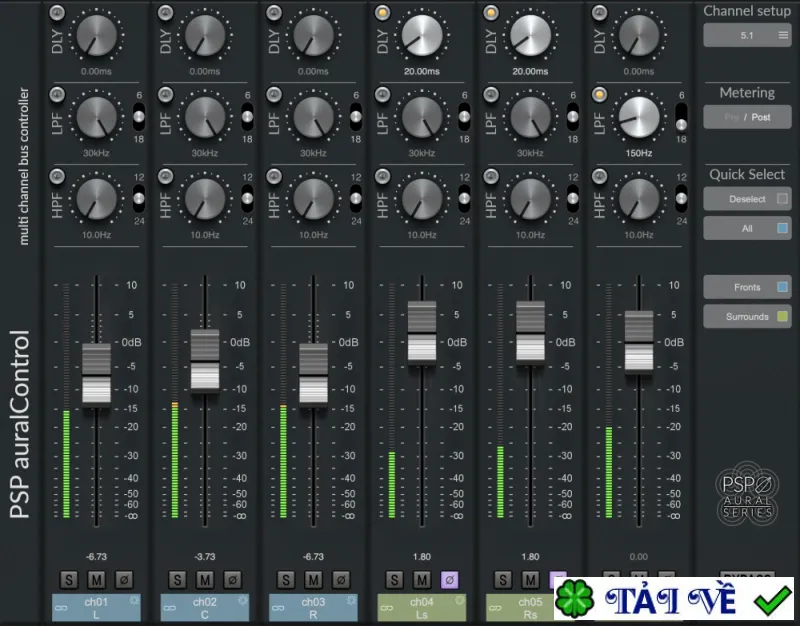Open Channel setup 5.1 dropdown
Image resolution: width=800 pixels, height=626 pixels.
(747, 35)
